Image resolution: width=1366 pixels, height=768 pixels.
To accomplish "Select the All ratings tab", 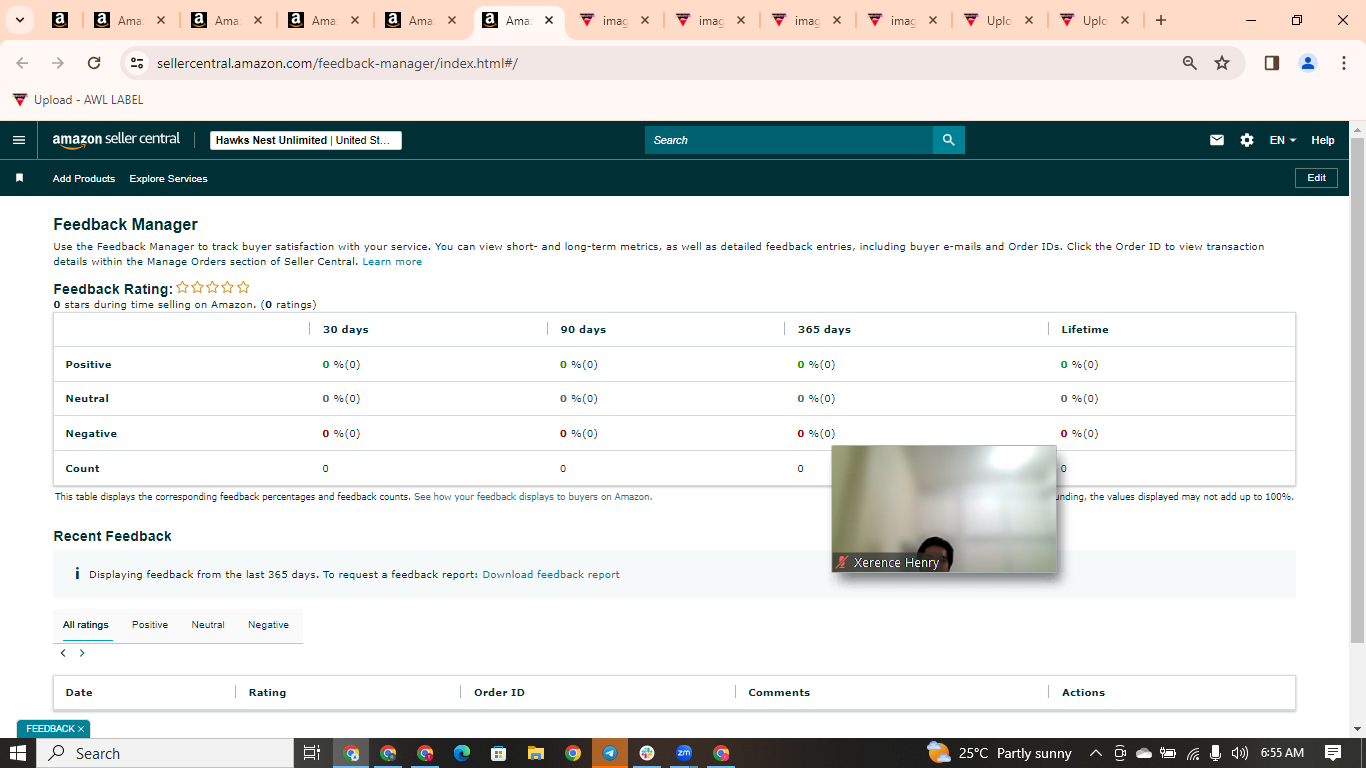I will [x=86, y=625].
